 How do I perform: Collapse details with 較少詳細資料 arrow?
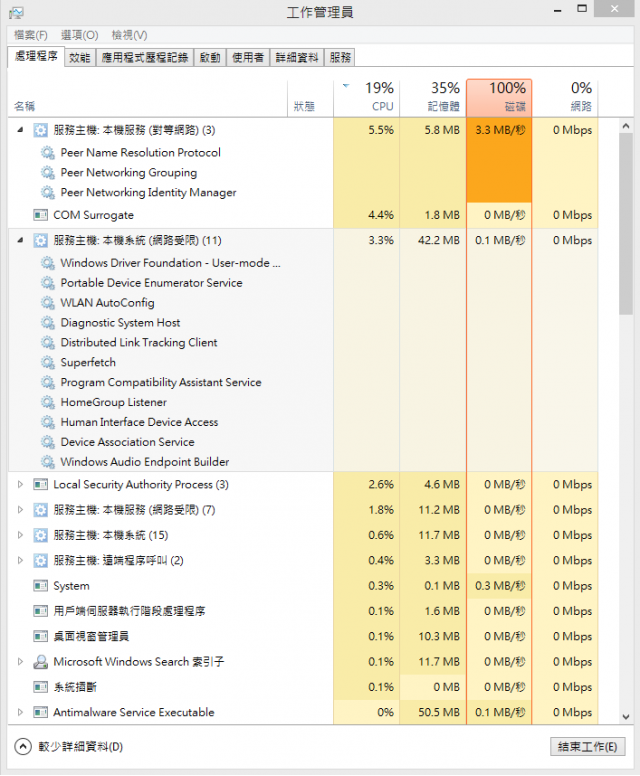click(23, 746)
